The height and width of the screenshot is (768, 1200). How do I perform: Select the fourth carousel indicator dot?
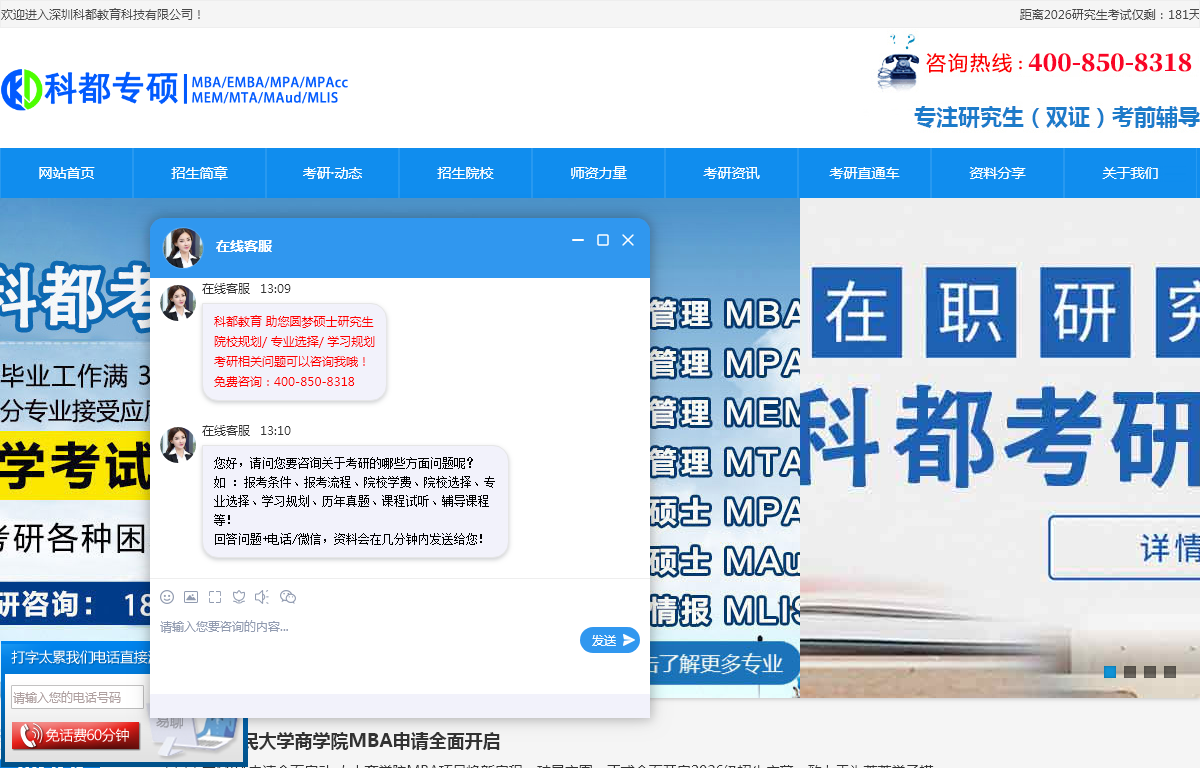point(1170,672)
